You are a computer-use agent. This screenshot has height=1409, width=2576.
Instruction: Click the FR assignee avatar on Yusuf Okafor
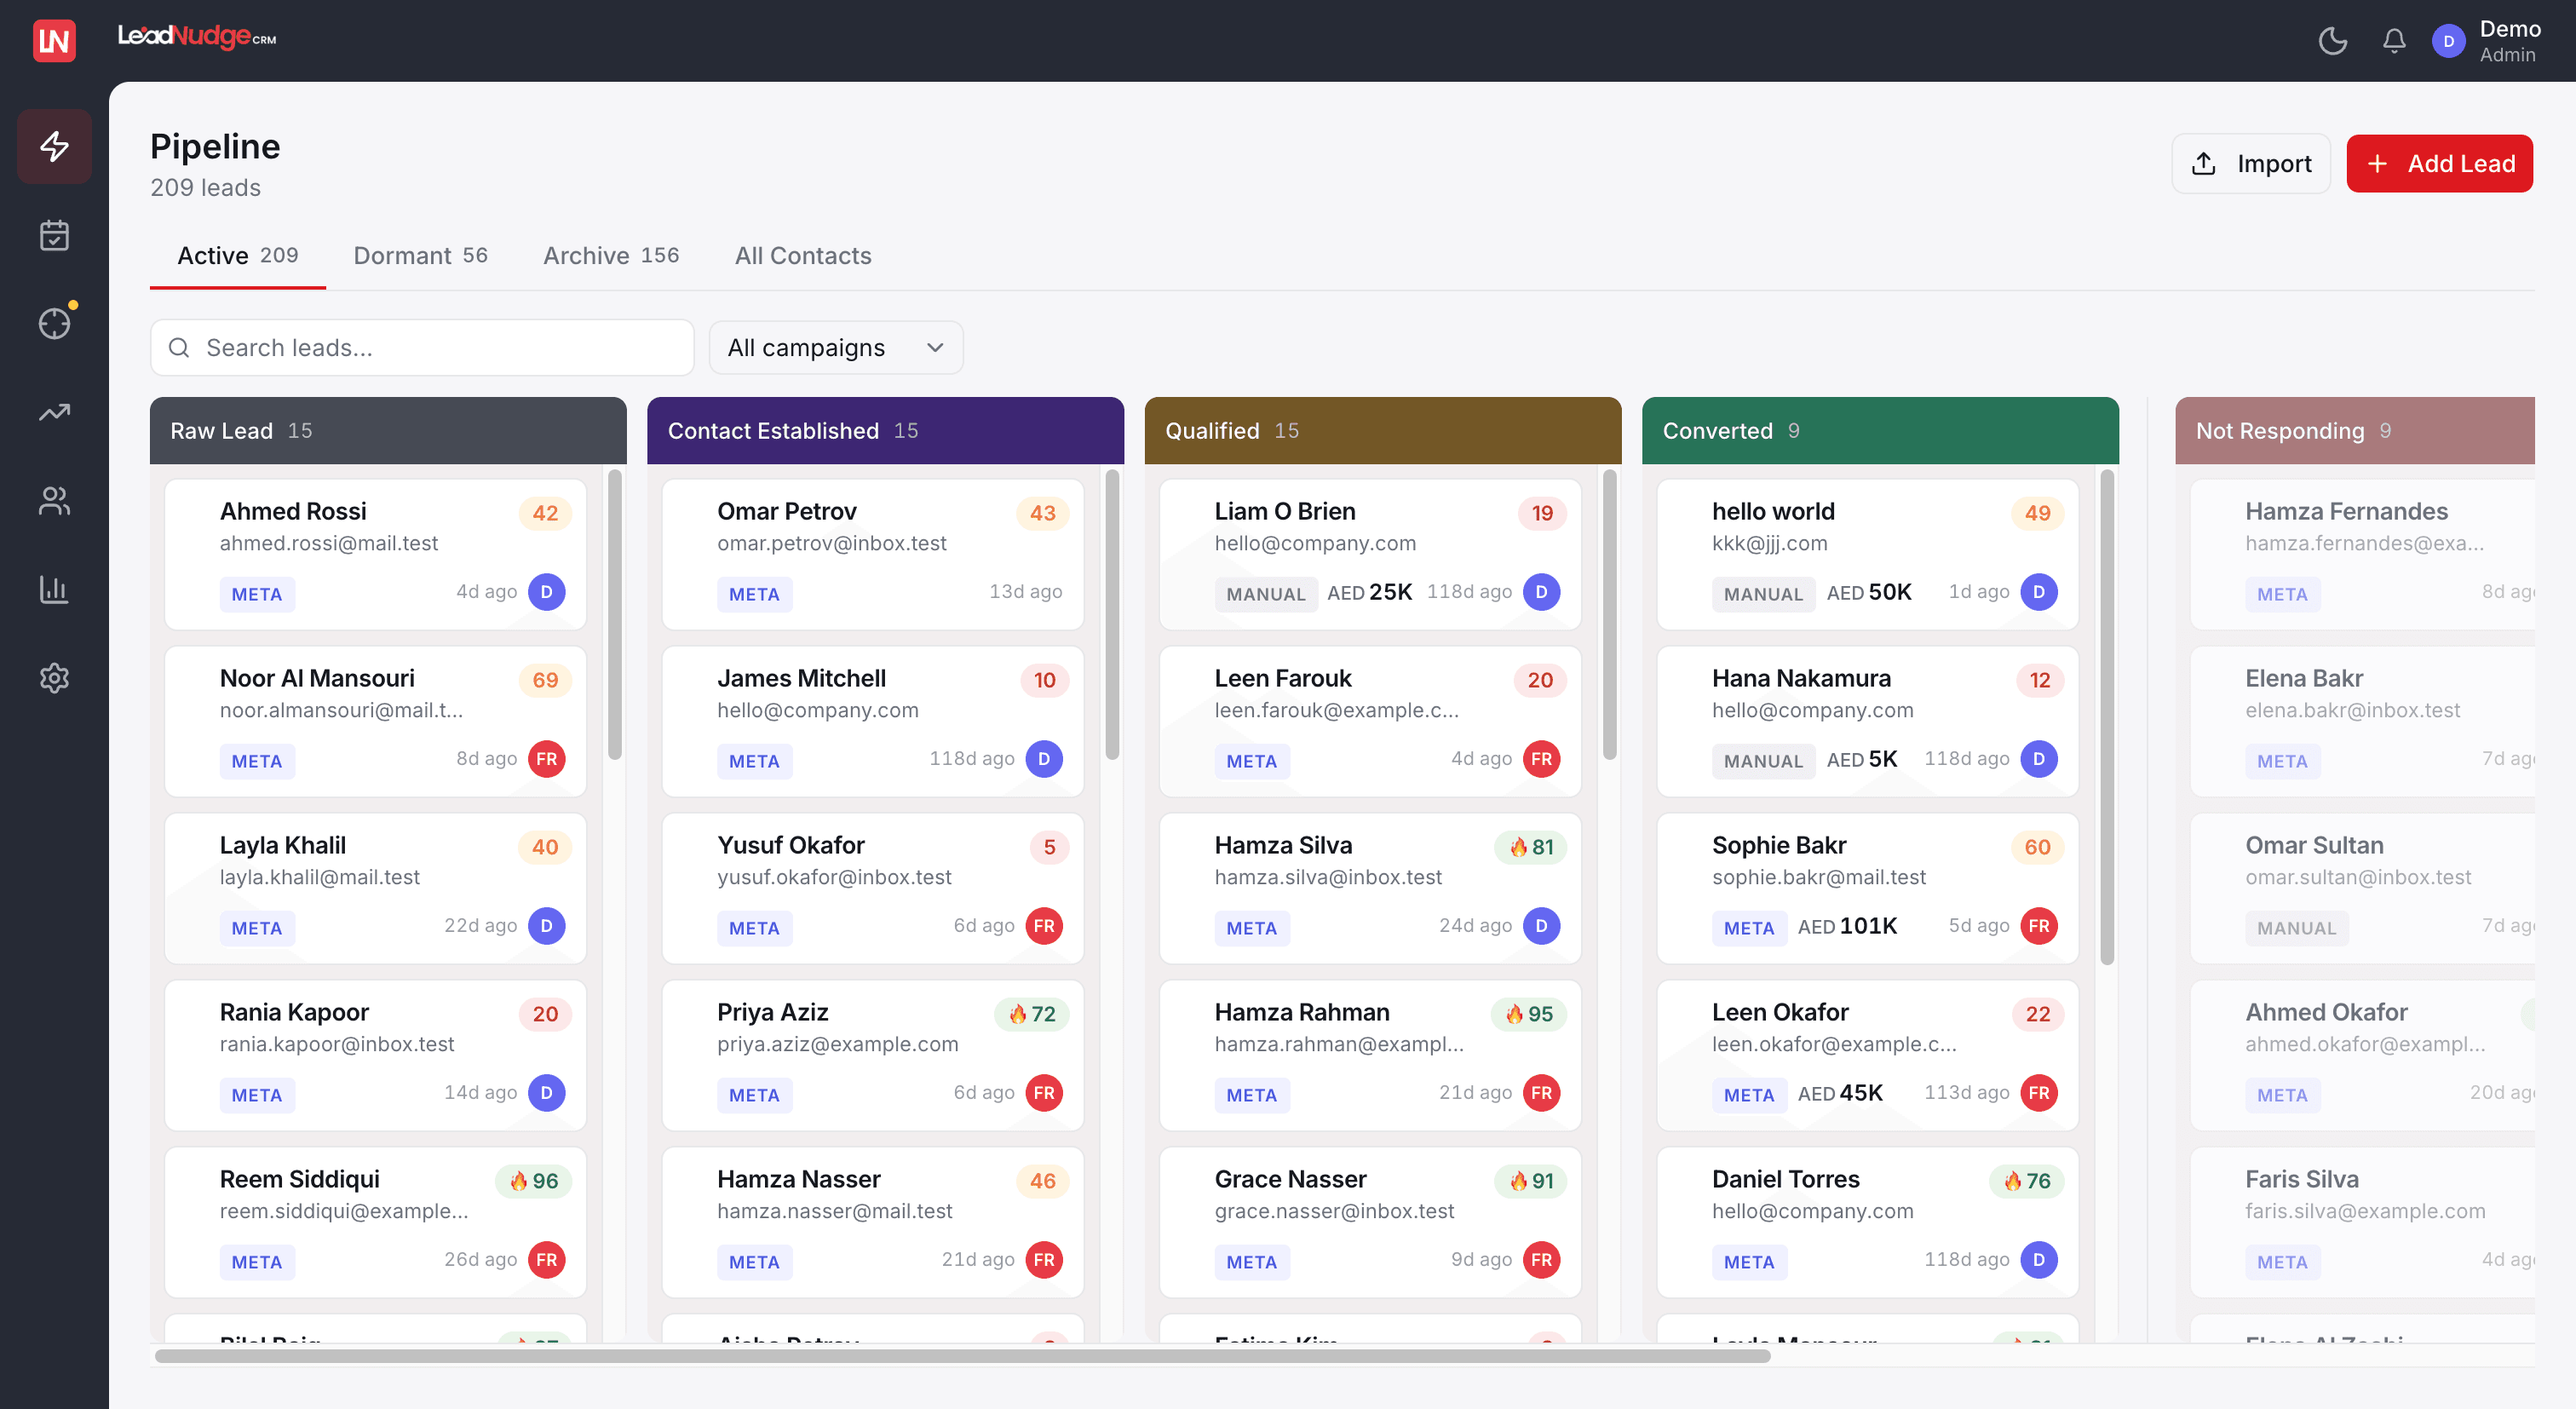coord(1044,926)
